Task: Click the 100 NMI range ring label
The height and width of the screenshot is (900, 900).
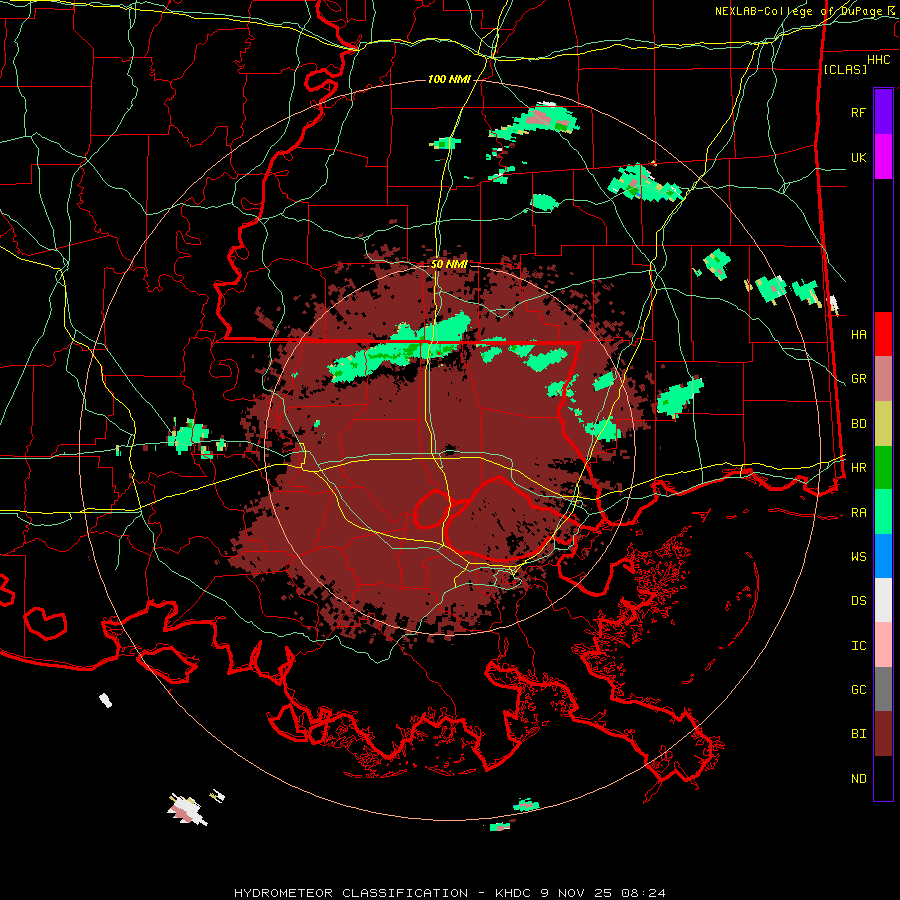Action: tap(449, 79)
